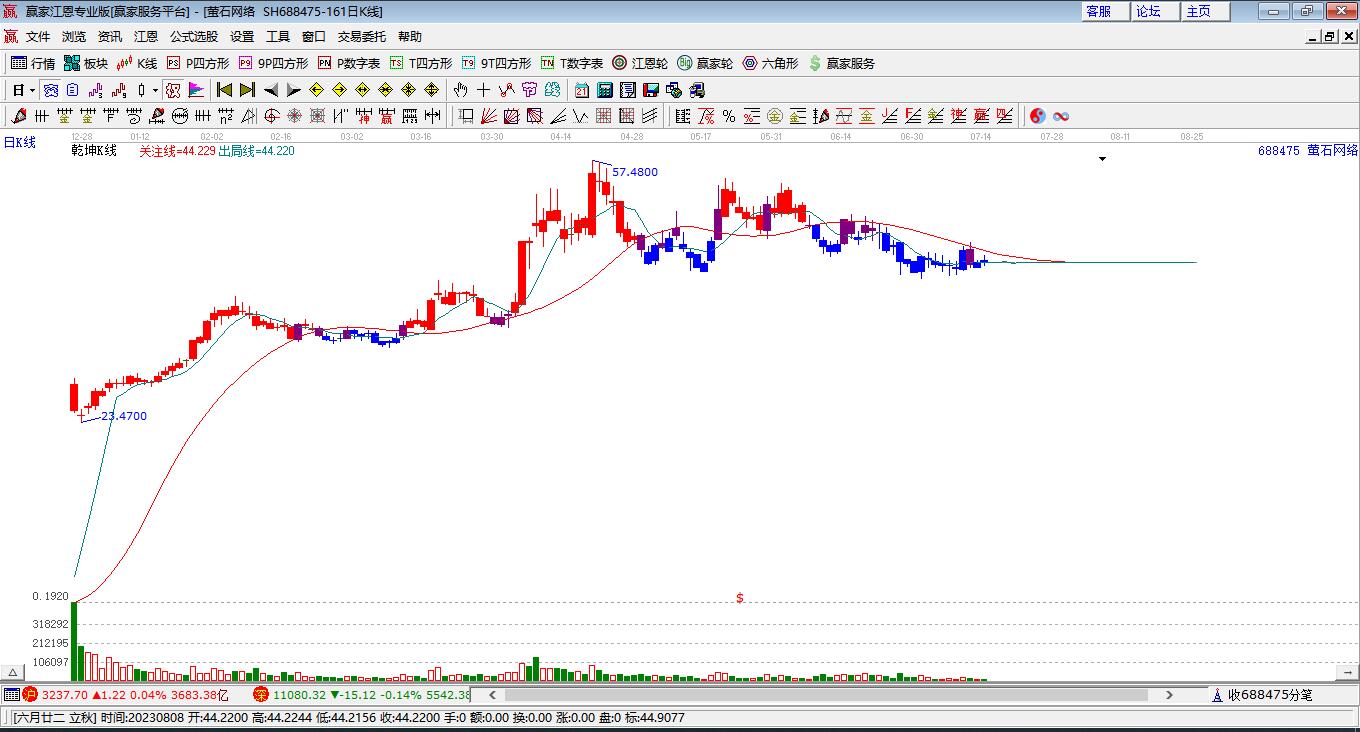Open the 工具 menu
1360x732 pixels.
(278, 37)
